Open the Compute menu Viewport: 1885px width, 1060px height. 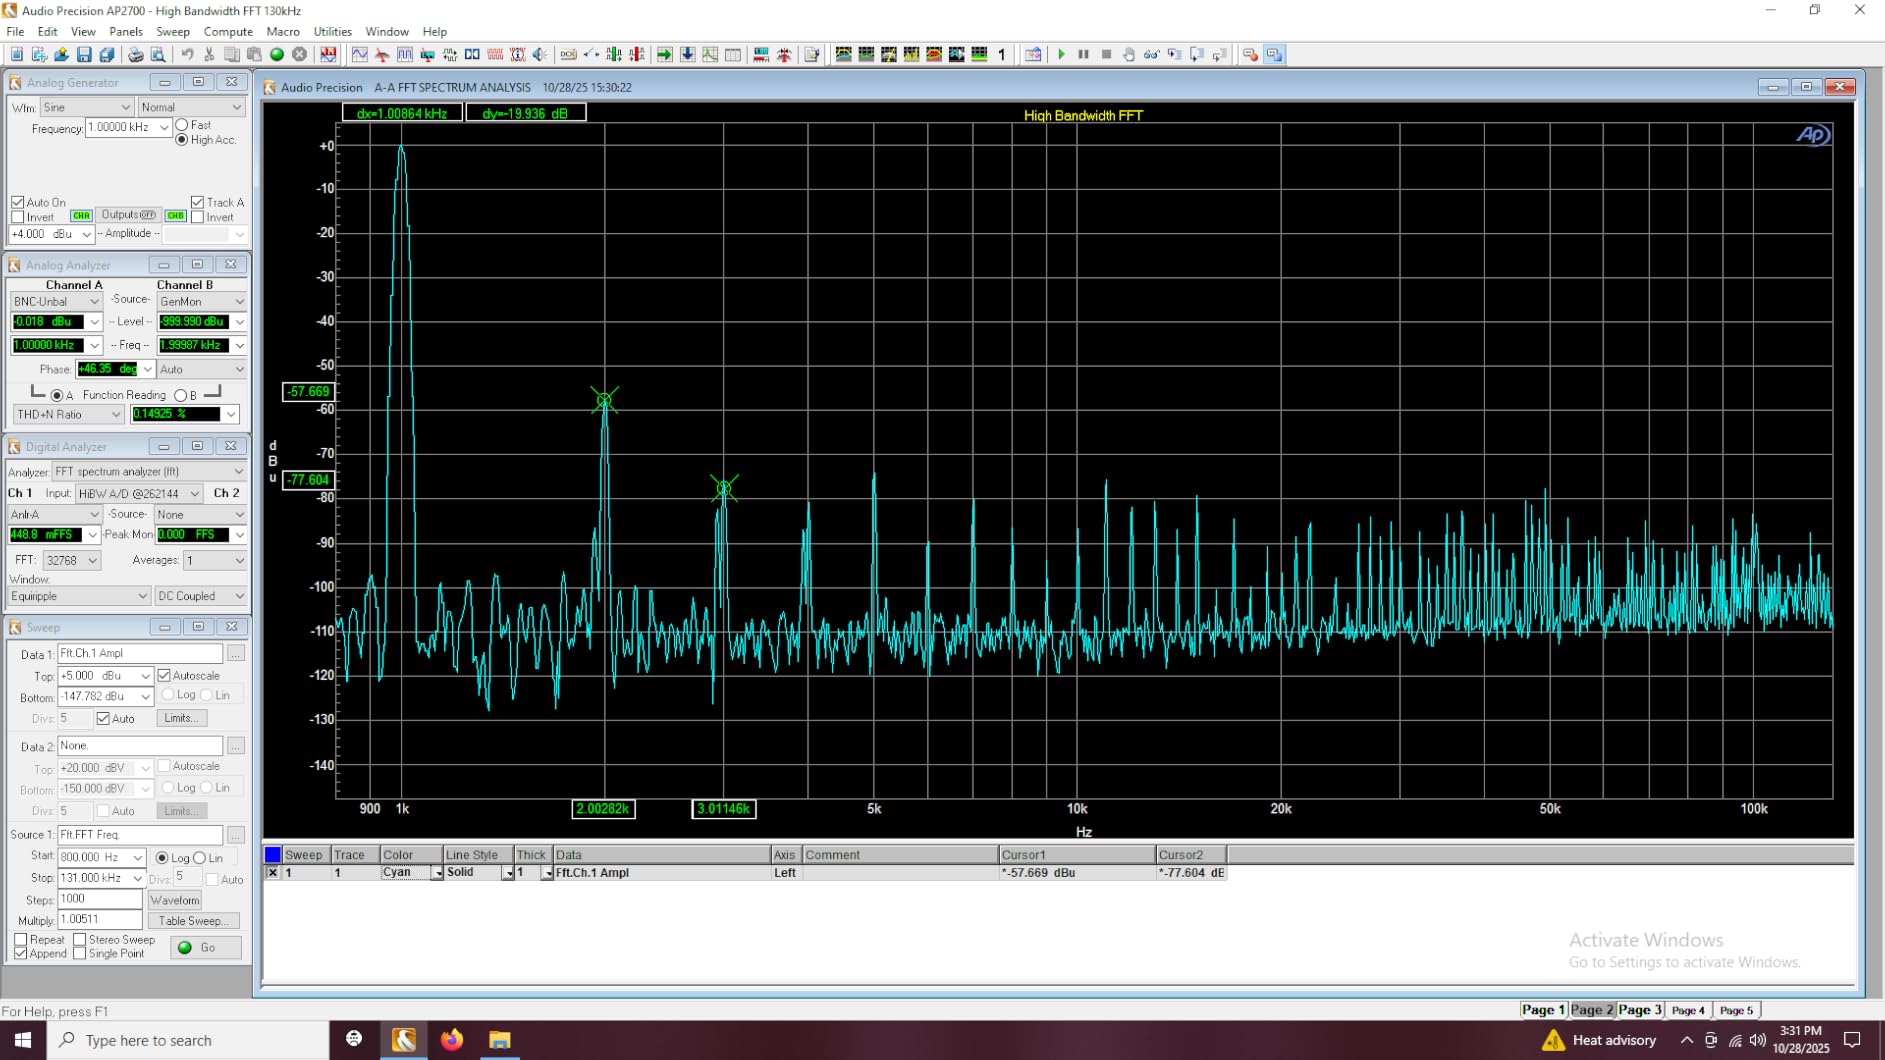[x=228, y=32]
